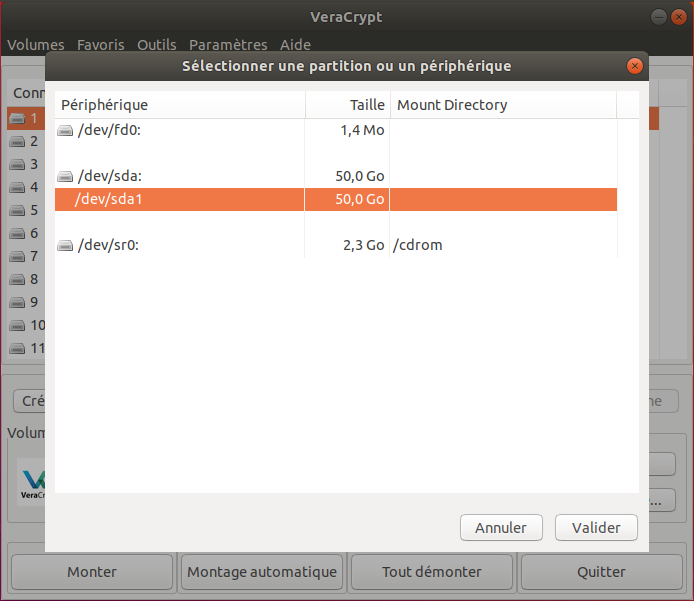
Task: Close the partition selection dialog
Action: pos(633,66)
